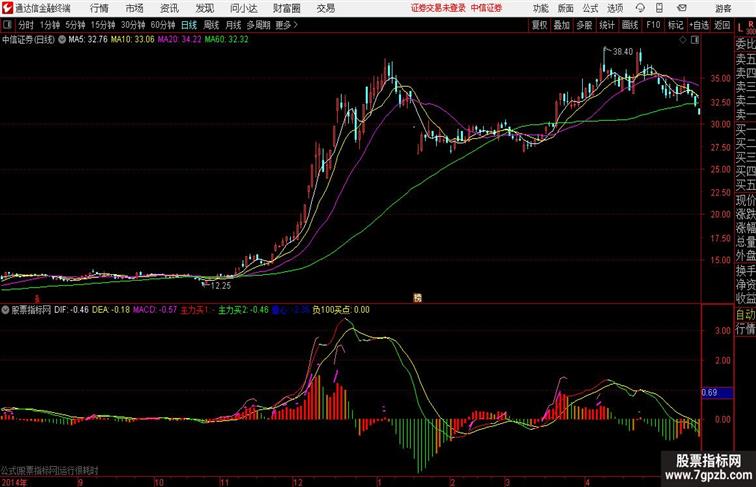Select the 月线 monthly period tab

(233, 25)
